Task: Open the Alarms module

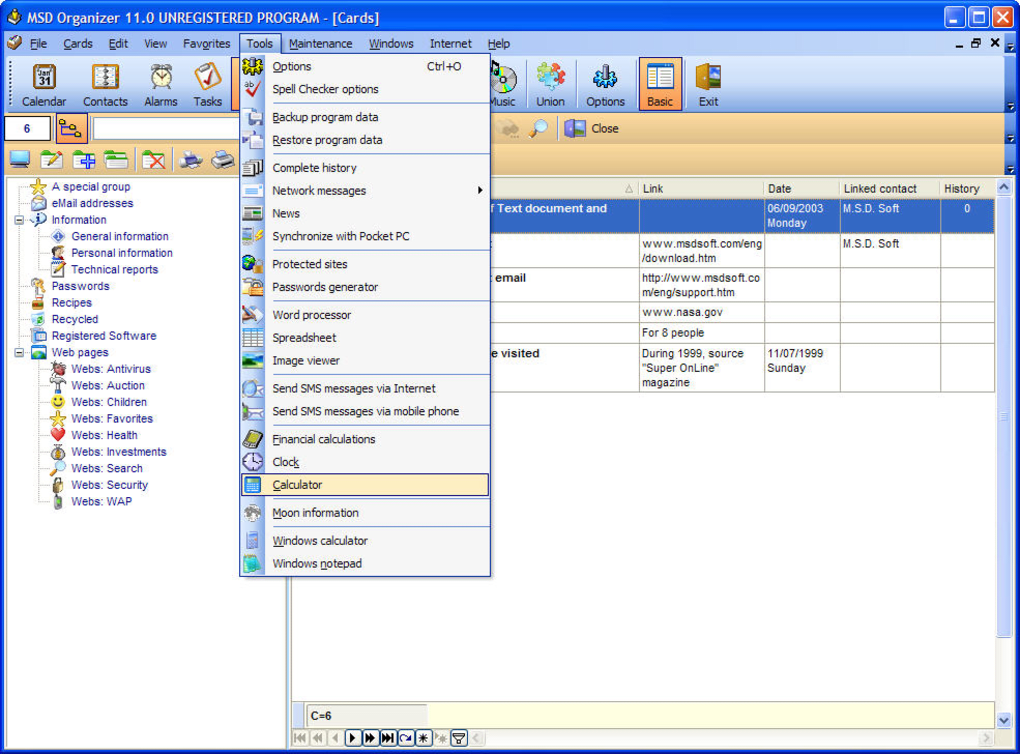Action: (x=159, y=84)
